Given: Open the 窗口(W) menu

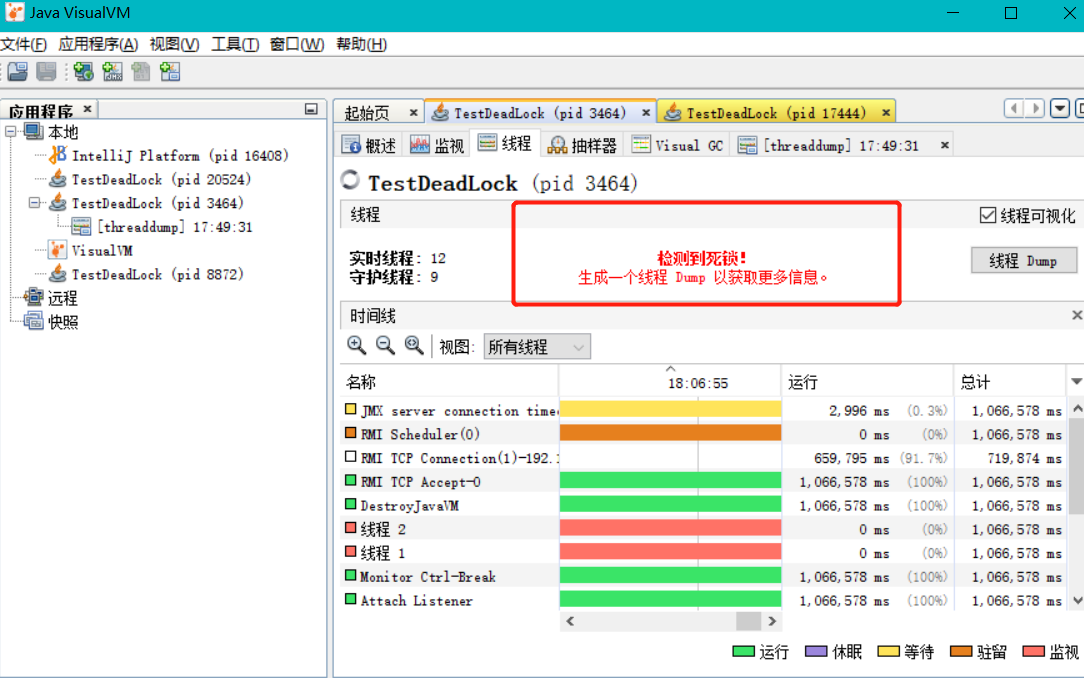Looking at the screenshot, I should click(x=297, y=44).
